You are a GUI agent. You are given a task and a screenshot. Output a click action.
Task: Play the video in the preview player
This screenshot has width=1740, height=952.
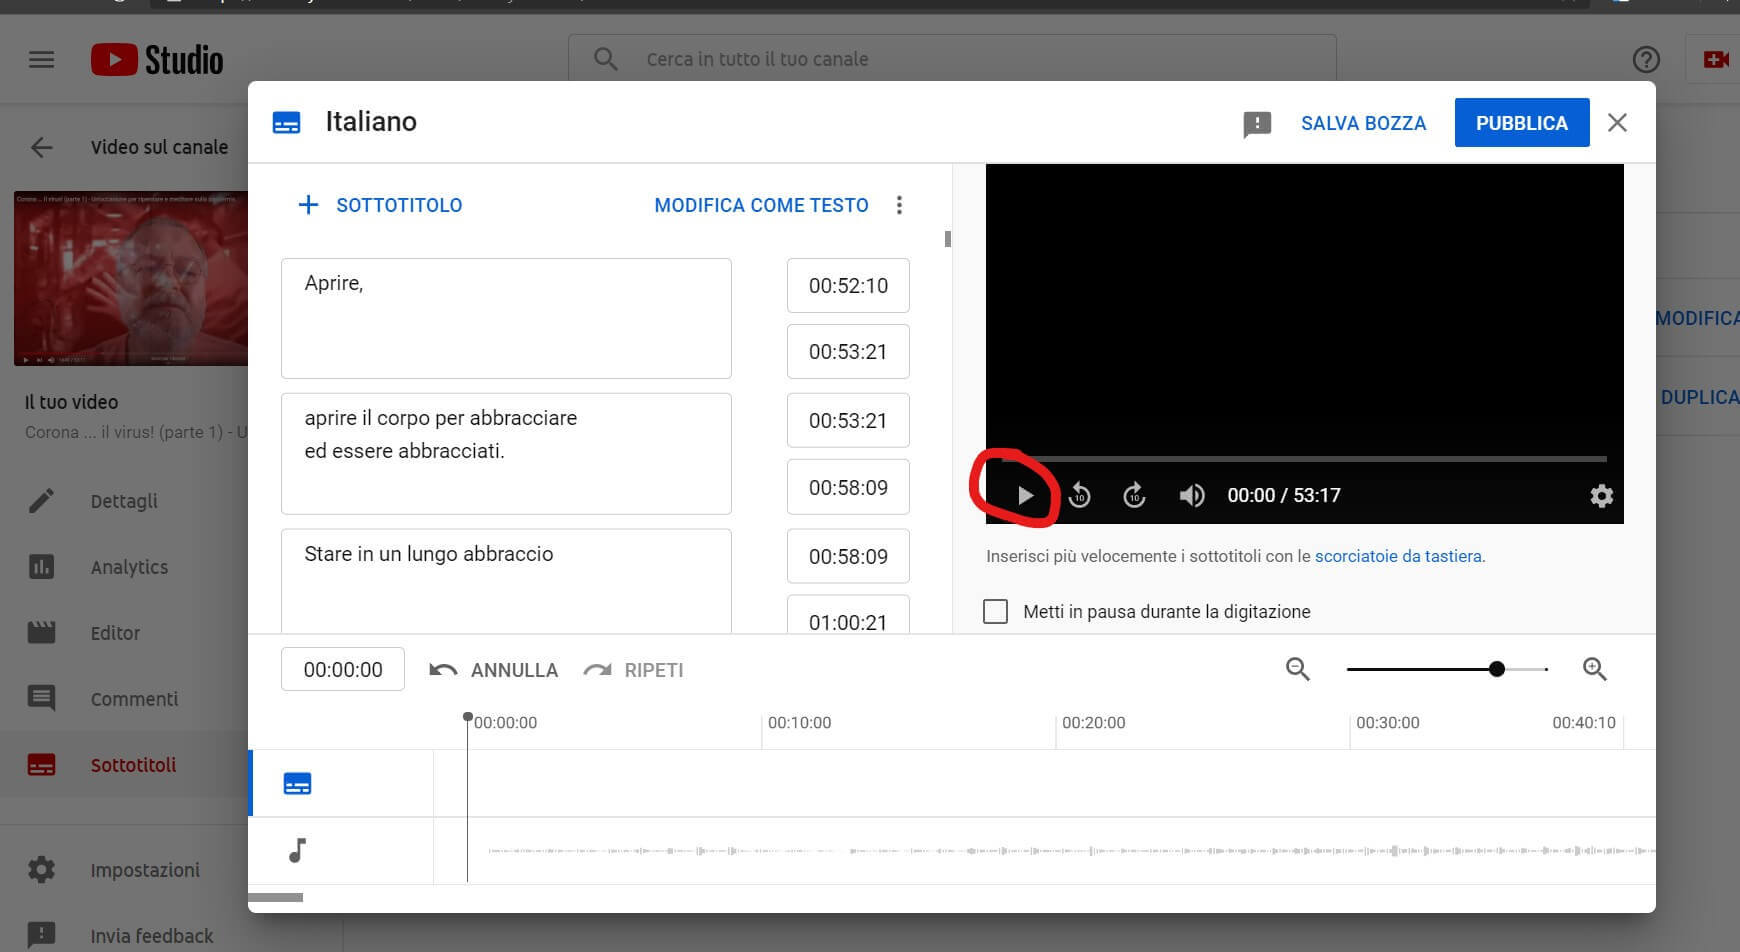1025,495
